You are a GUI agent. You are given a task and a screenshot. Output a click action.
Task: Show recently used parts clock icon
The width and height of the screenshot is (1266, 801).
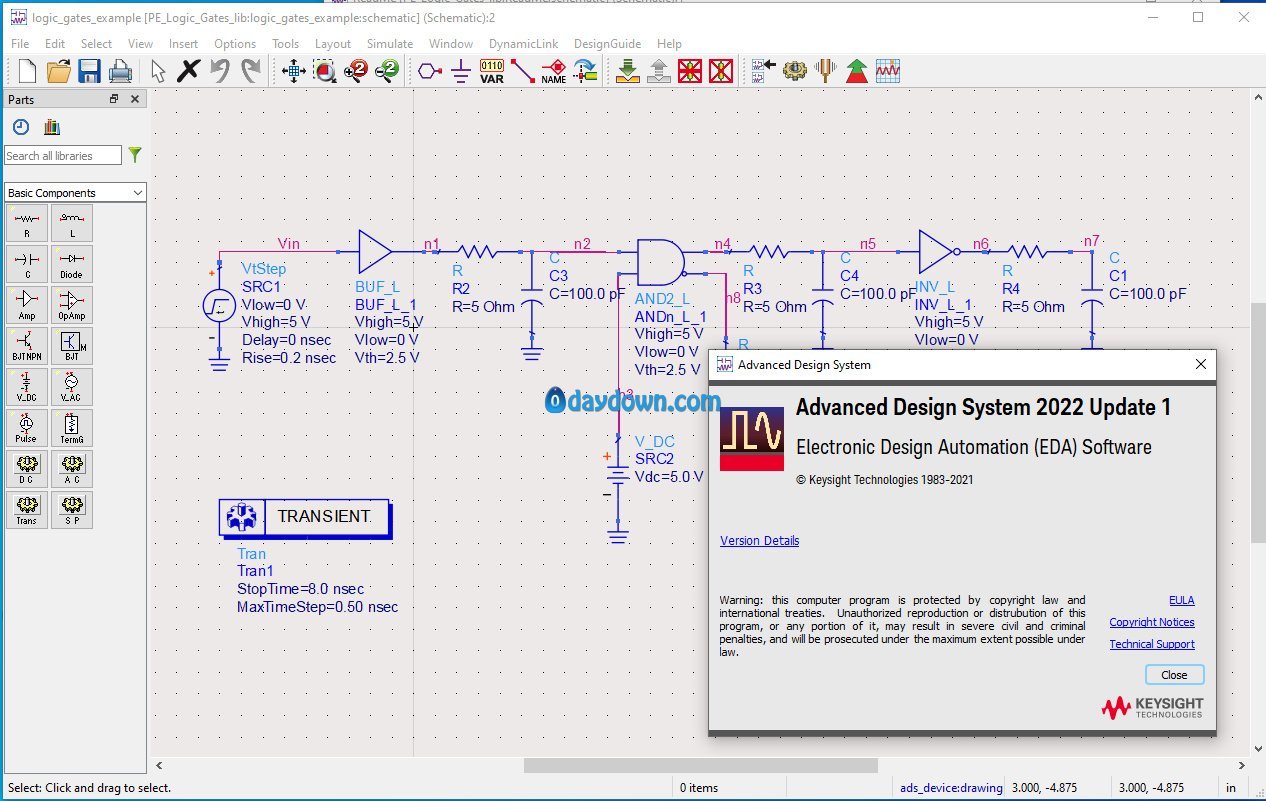(x=21, y=127)
